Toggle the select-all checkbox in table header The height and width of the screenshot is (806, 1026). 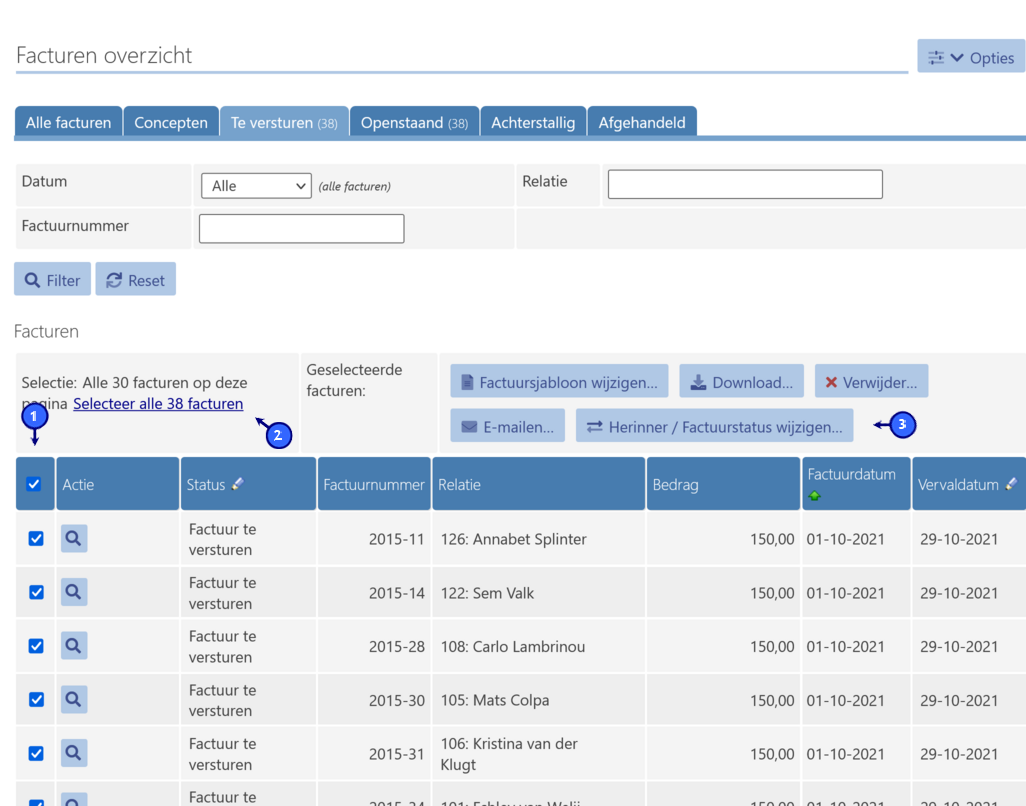[x=34, y=484]
